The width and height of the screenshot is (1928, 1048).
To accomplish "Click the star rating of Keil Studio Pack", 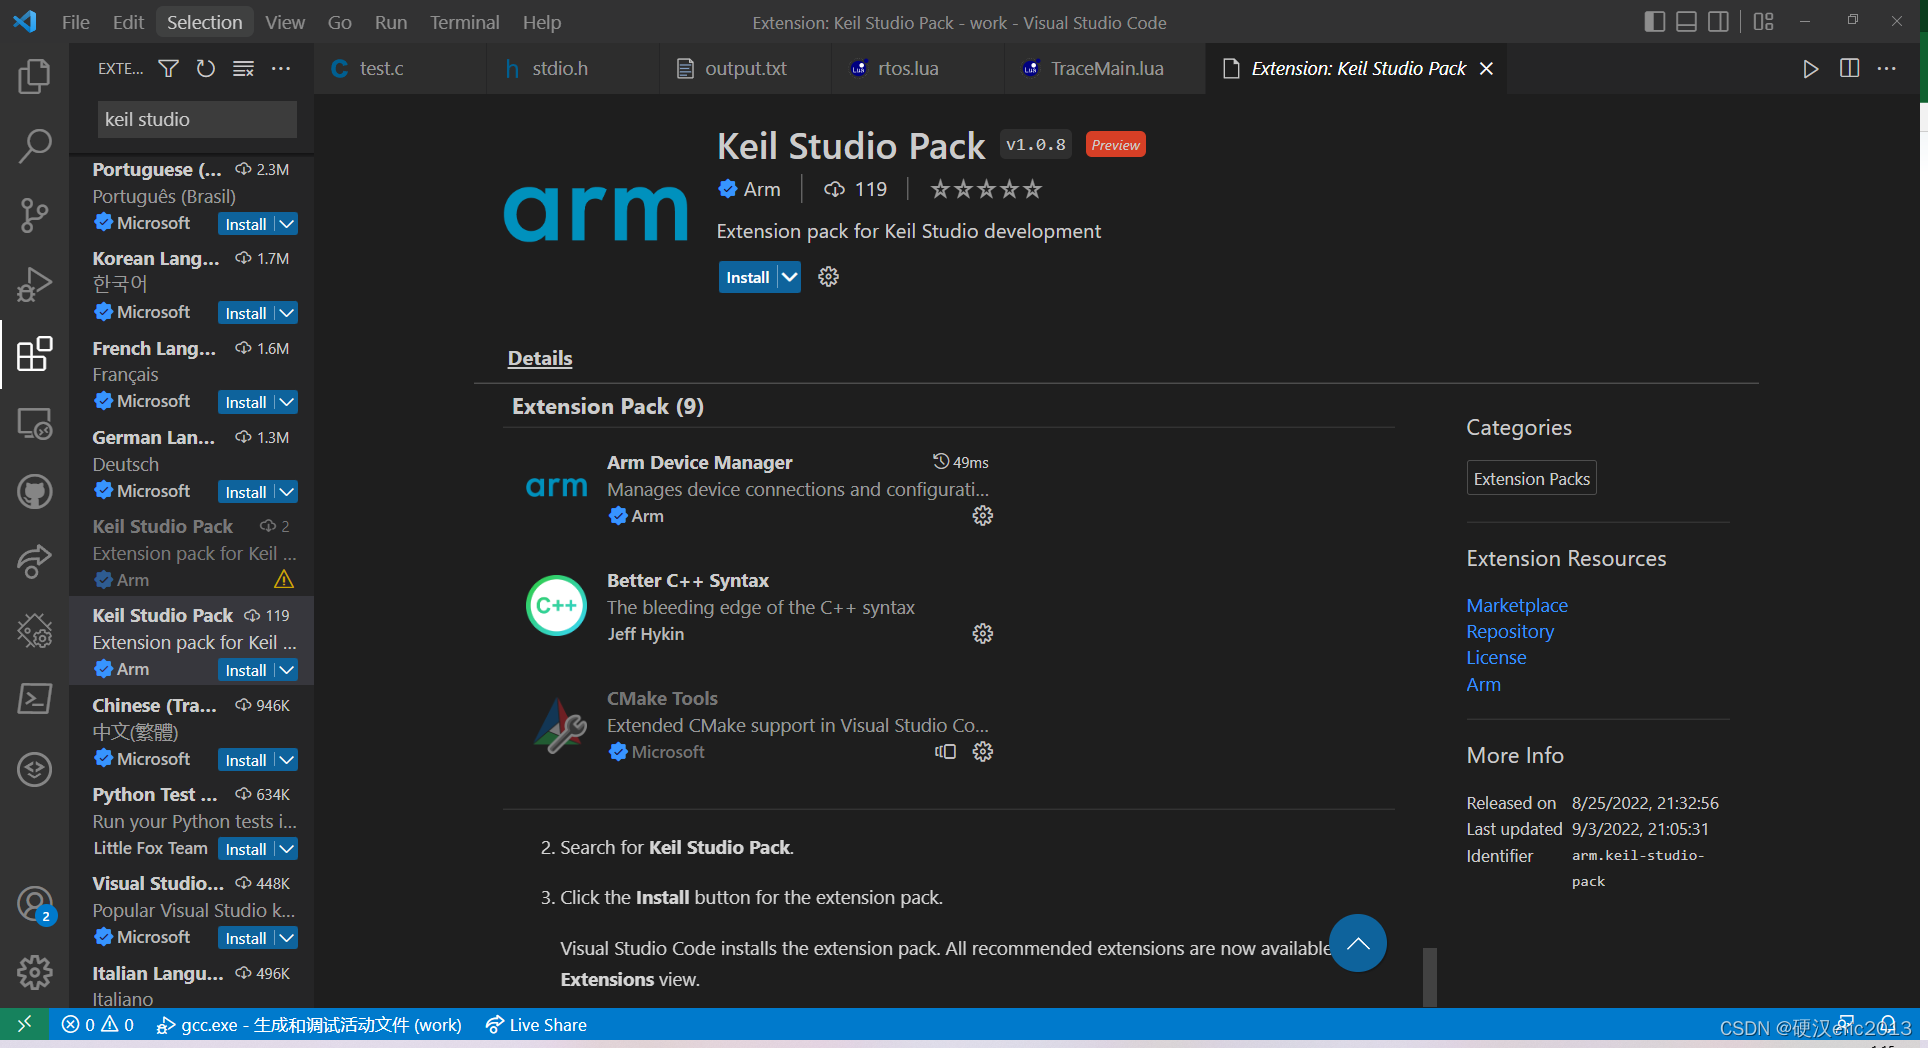I will click(986, 189).
